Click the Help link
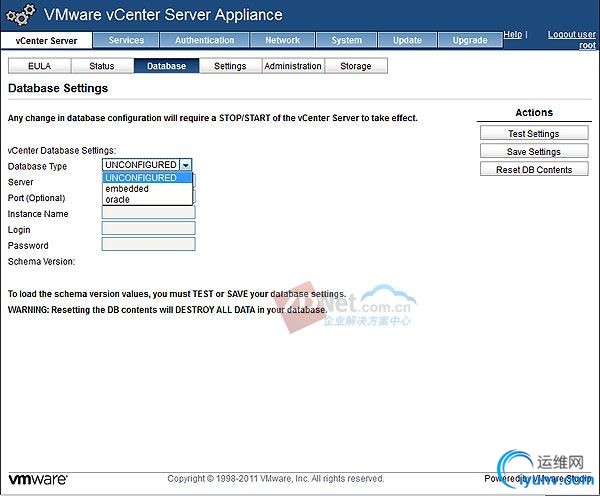 point(513,34)
